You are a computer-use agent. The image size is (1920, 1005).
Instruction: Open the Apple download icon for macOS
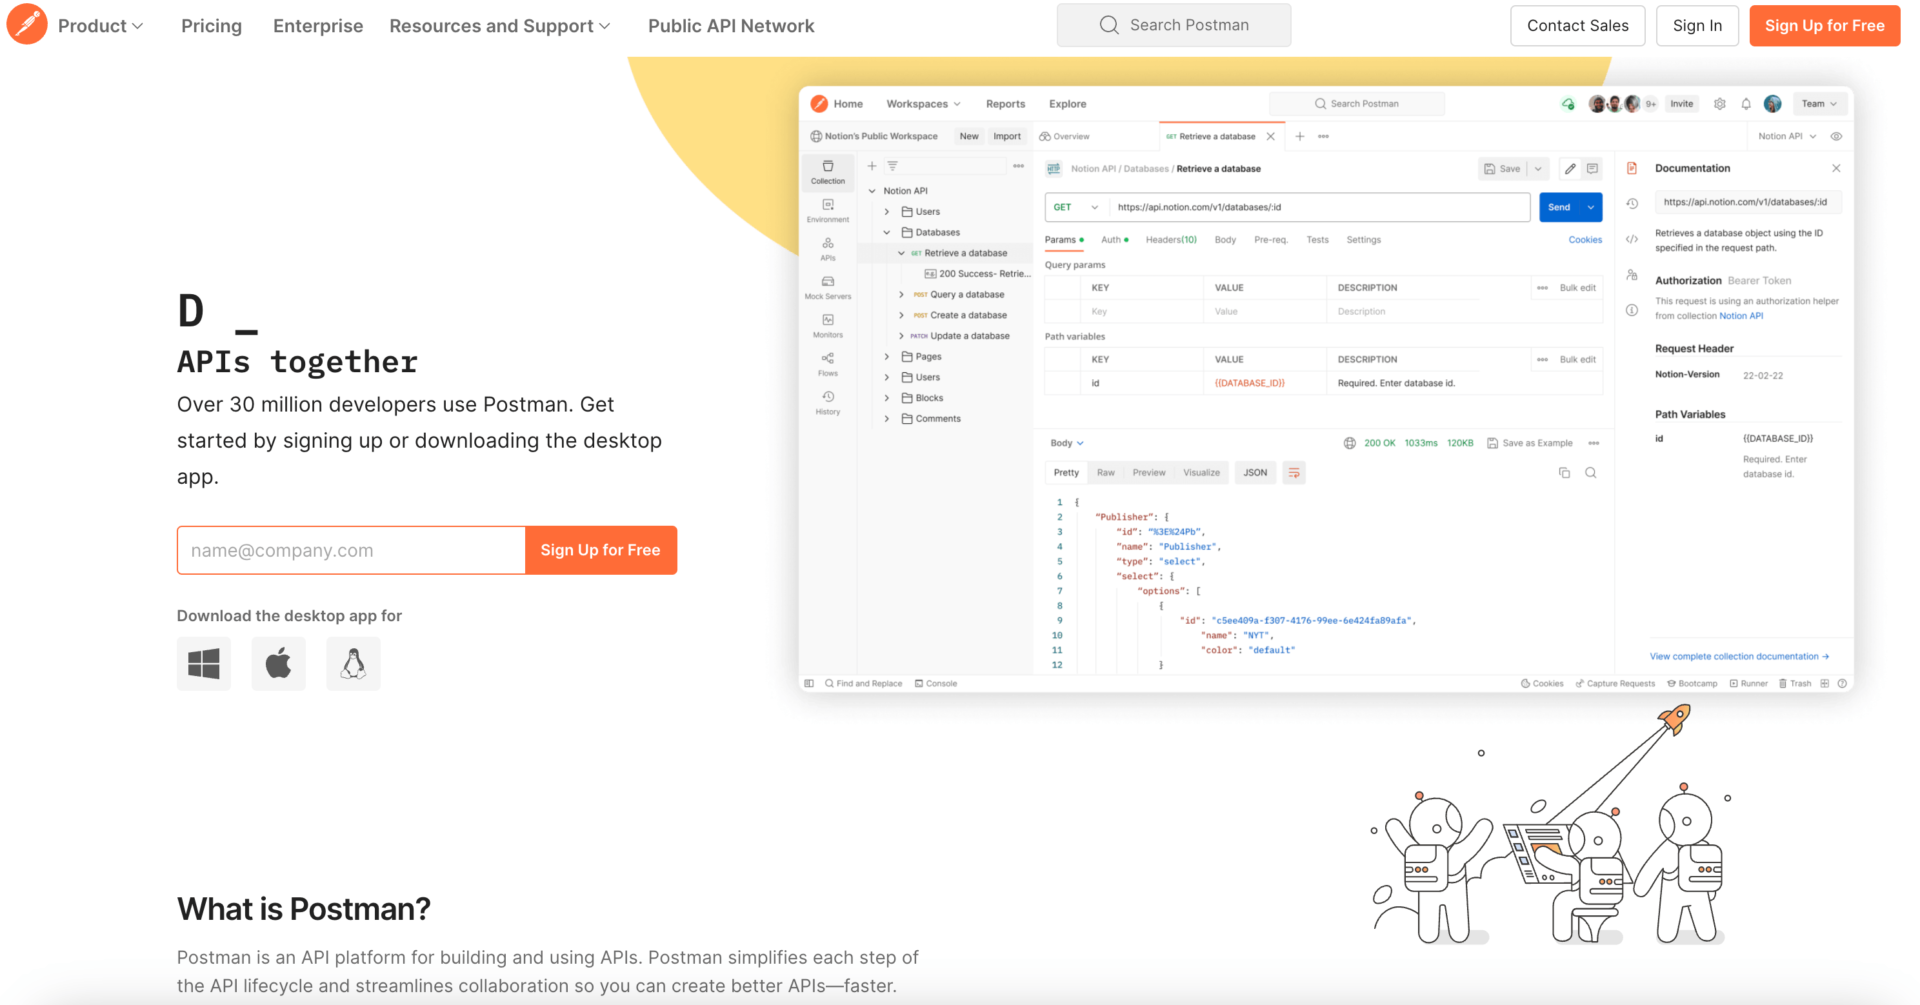coord(278,663)
